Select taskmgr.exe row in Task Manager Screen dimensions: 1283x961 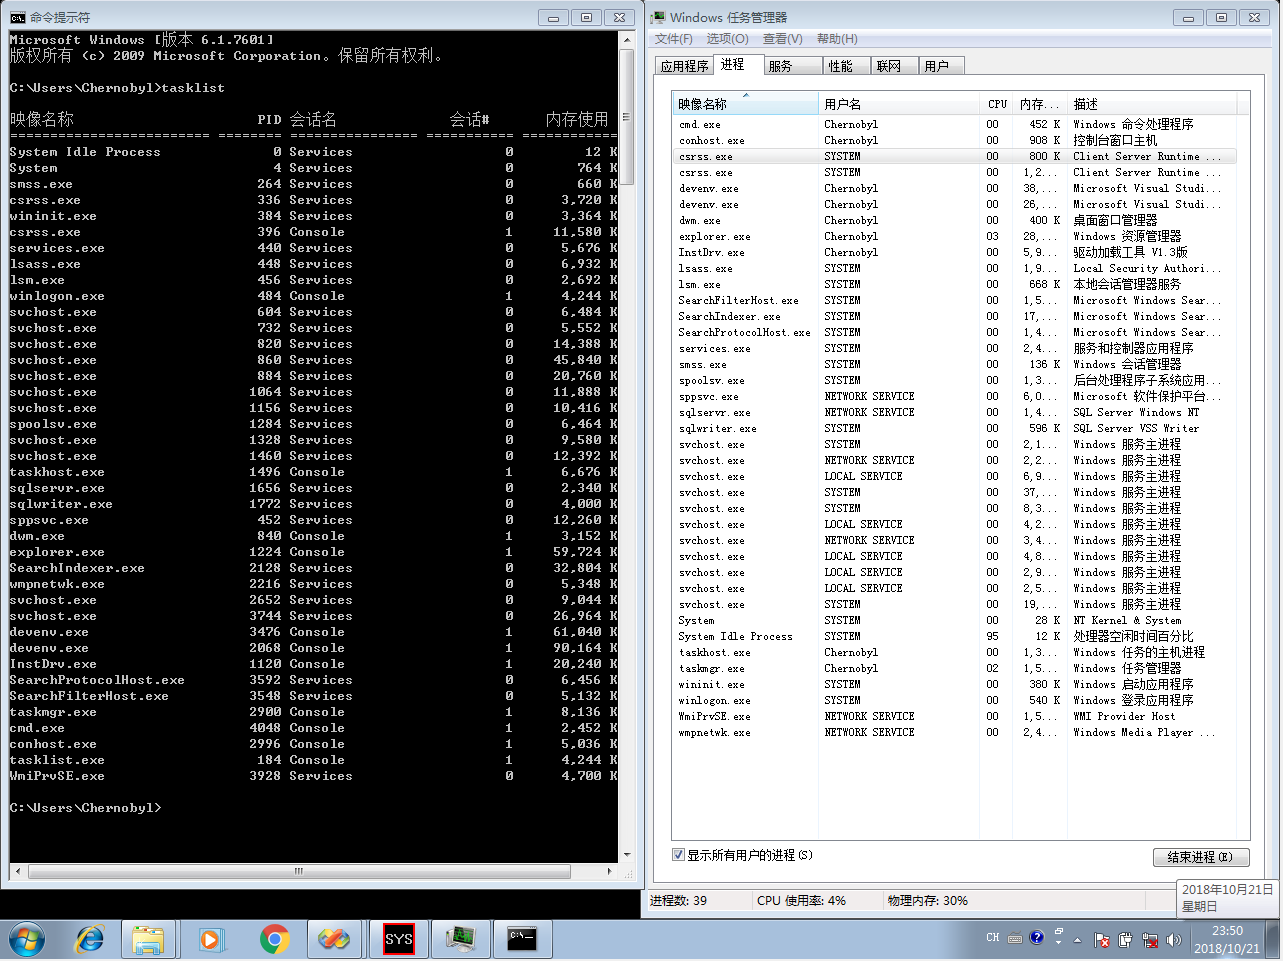957,668
